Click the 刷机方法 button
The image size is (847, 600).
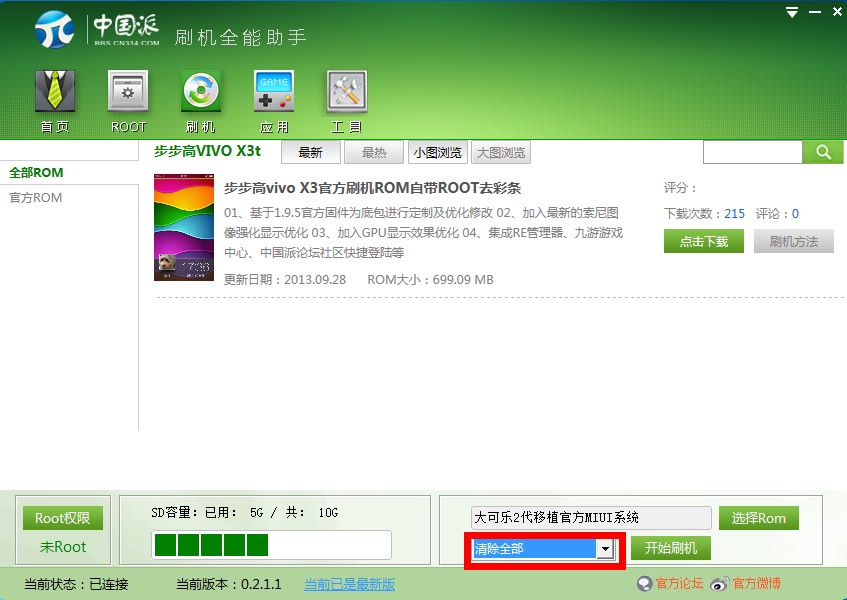[794, 241]
